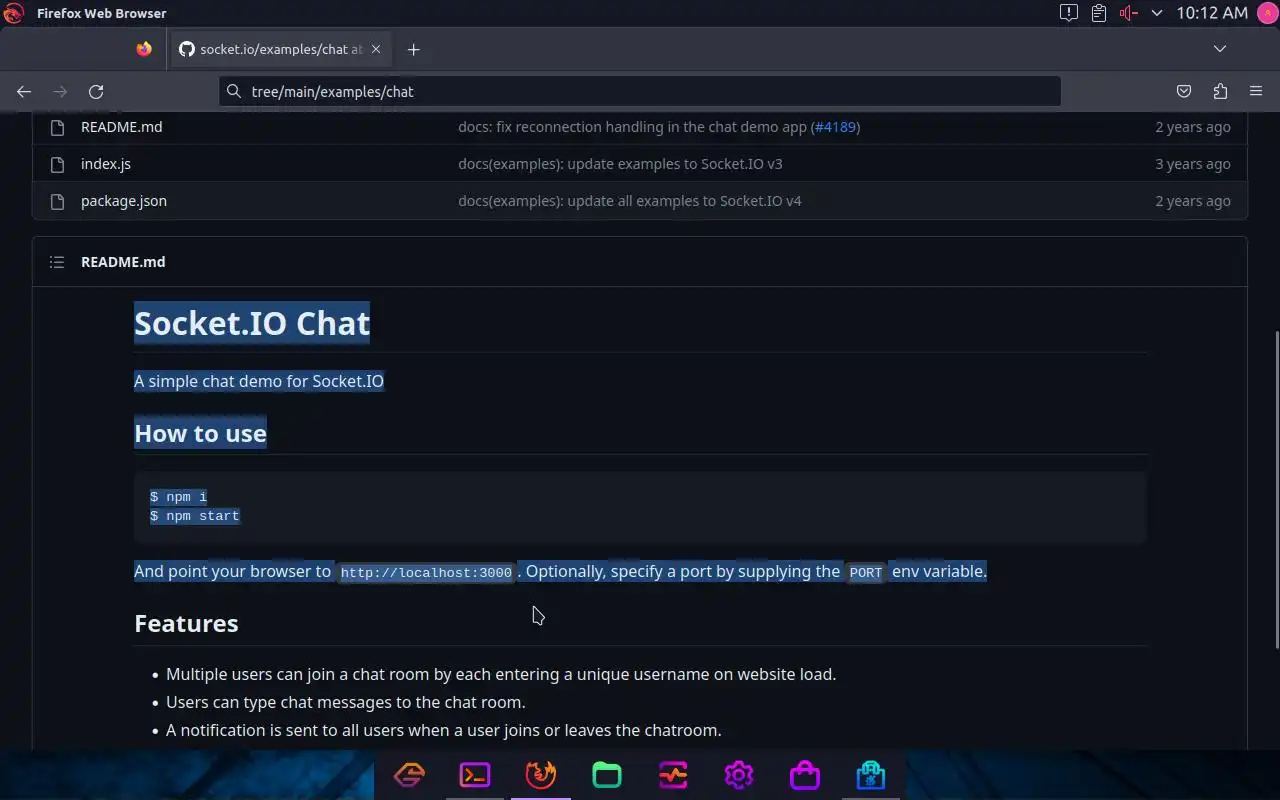Click the 'How to use' heading
The height and width of the screenshot is (800, 1280).
200,433
